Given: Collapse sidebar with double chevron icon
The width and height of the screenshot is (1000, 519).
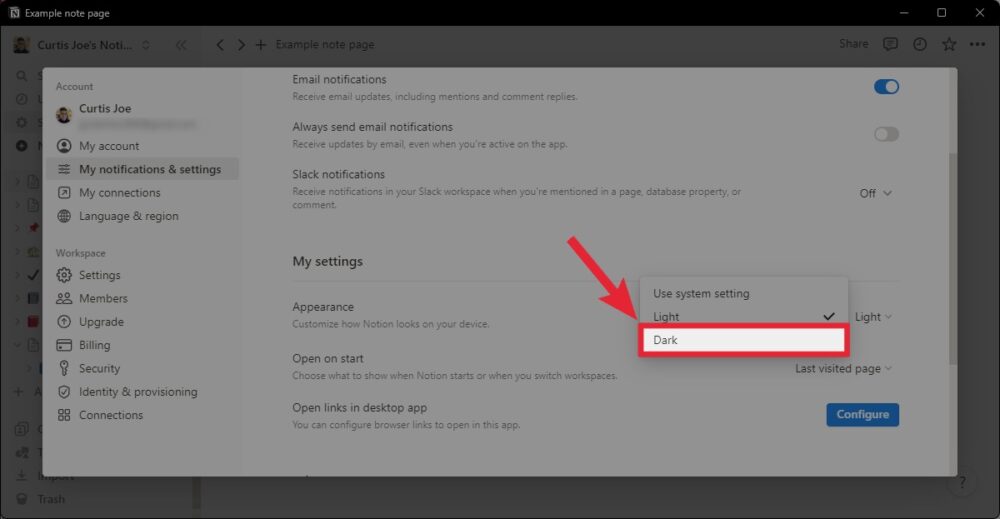Looking at the screenshot, I should (181, 45).
